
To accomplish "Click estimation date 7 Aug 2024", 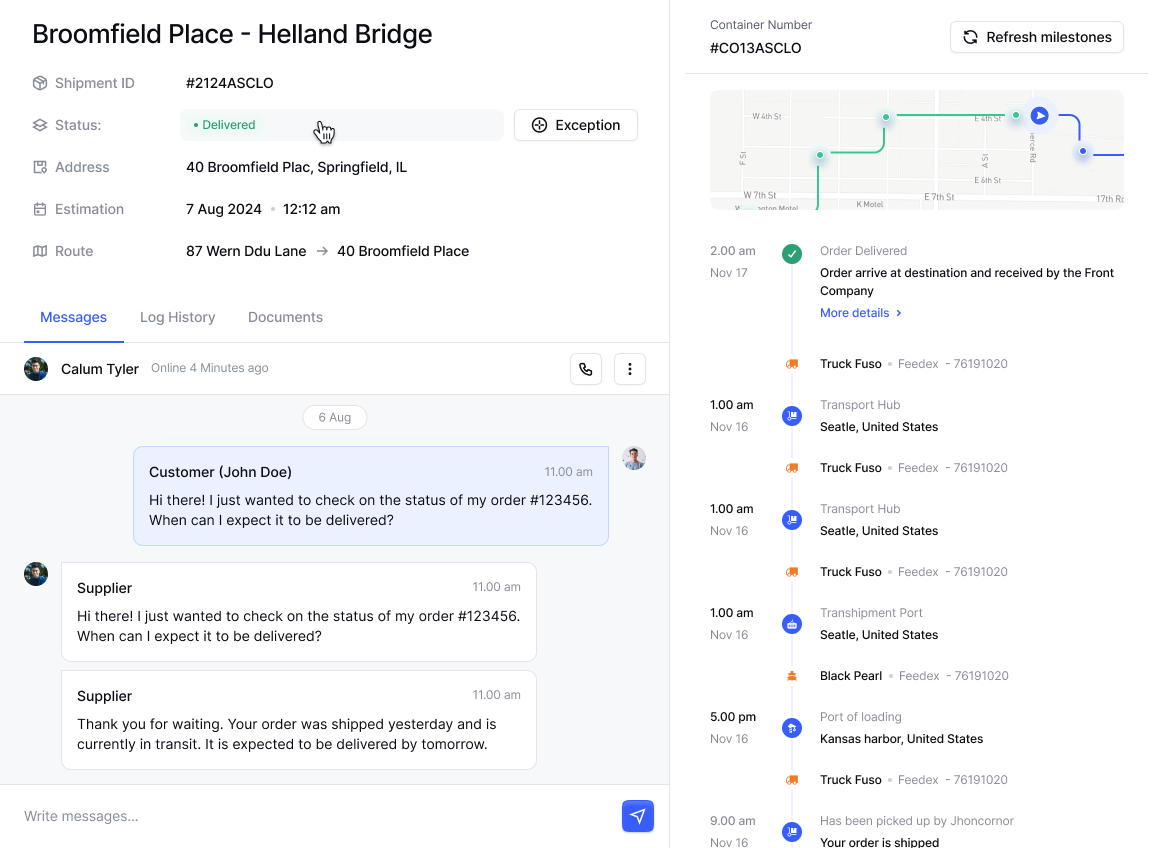I will tap(223, 209).
